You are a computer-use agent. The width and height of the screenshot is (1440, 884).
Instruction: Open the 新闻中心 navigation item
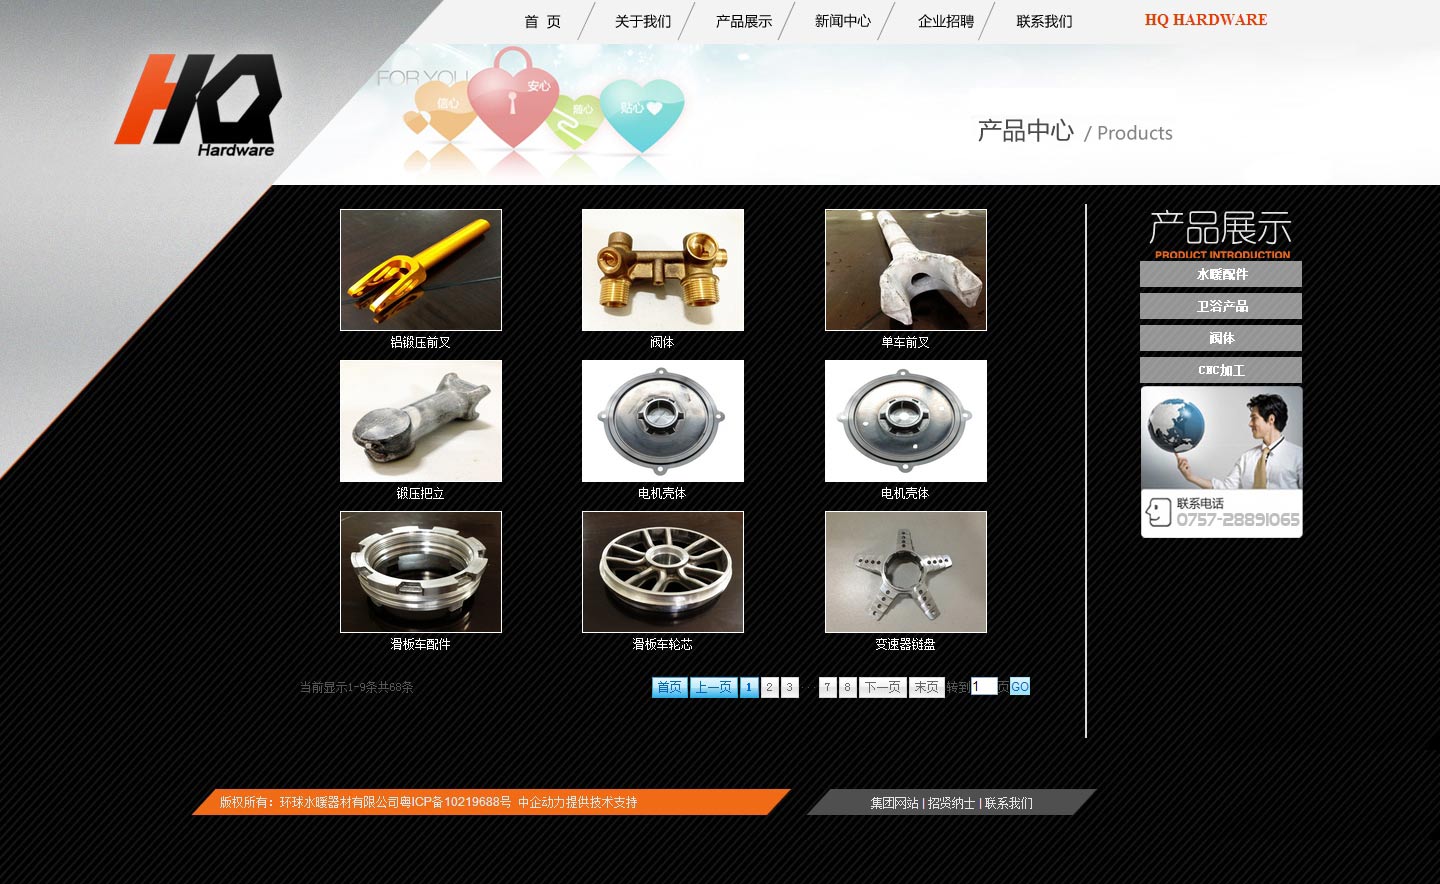pyautogui.click(x=842, y=21)
